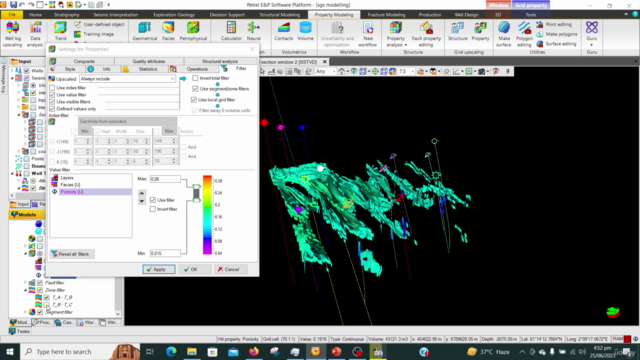Toggle Defined values only checkbox
Viewport: 640px width, 360px height.
point(52,109)
